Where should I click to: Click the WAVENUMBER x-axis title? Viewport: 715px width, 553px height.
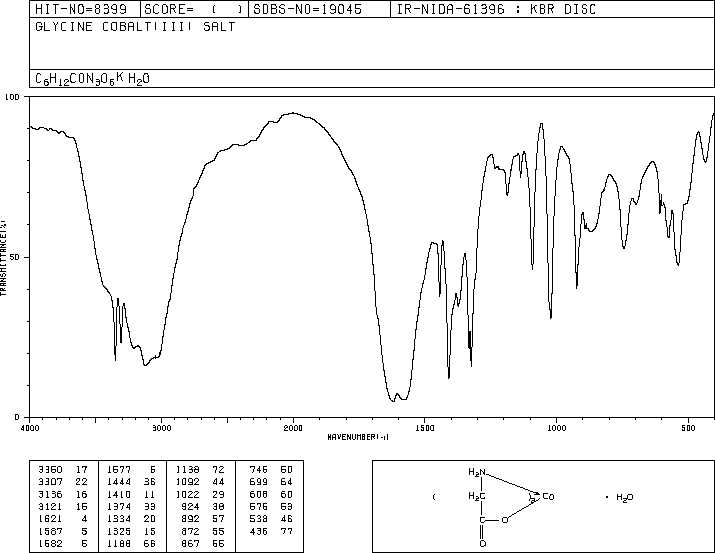pos(358,437)
